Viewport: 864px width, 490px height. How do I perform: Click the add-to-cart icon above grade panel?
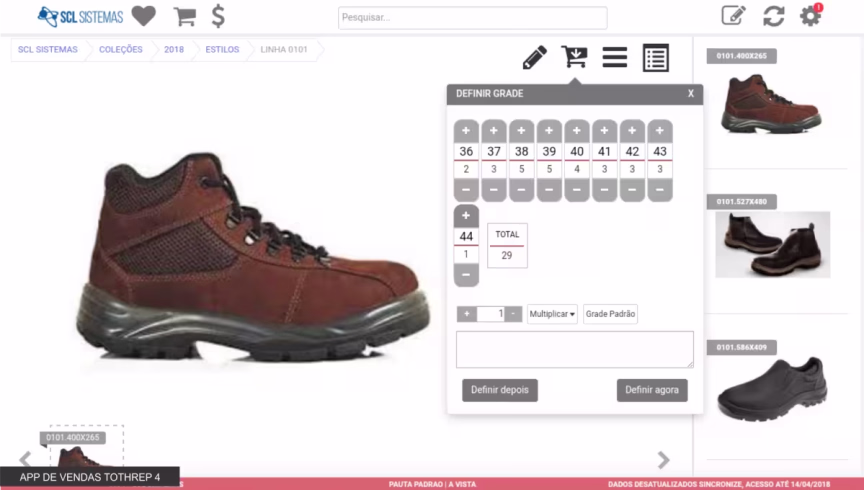pyautogui.click(x=574, y=58)
